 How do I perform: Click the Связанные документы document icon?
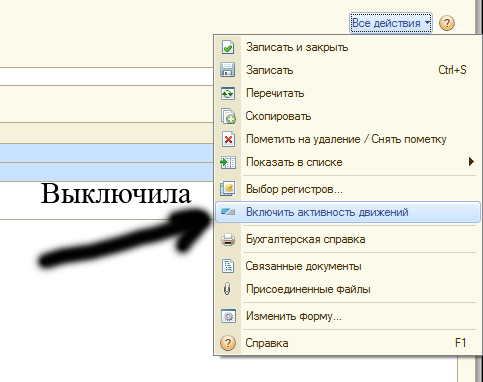coord(228,266)
